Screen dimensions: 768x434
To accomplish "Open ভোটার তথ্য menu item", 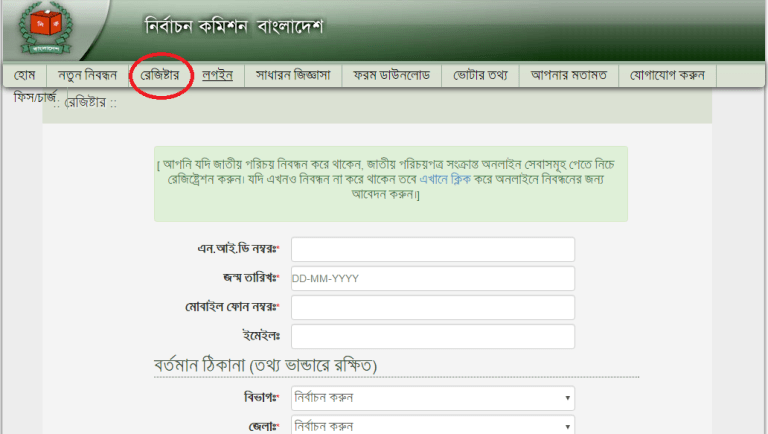I will click(x=480, y=75).
